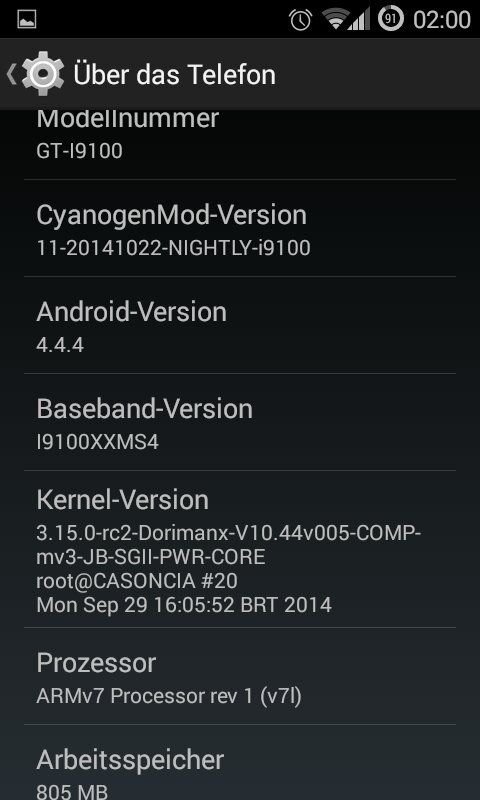
Task: Tap the Arbeitsspeicher entry
Action: 240,763
